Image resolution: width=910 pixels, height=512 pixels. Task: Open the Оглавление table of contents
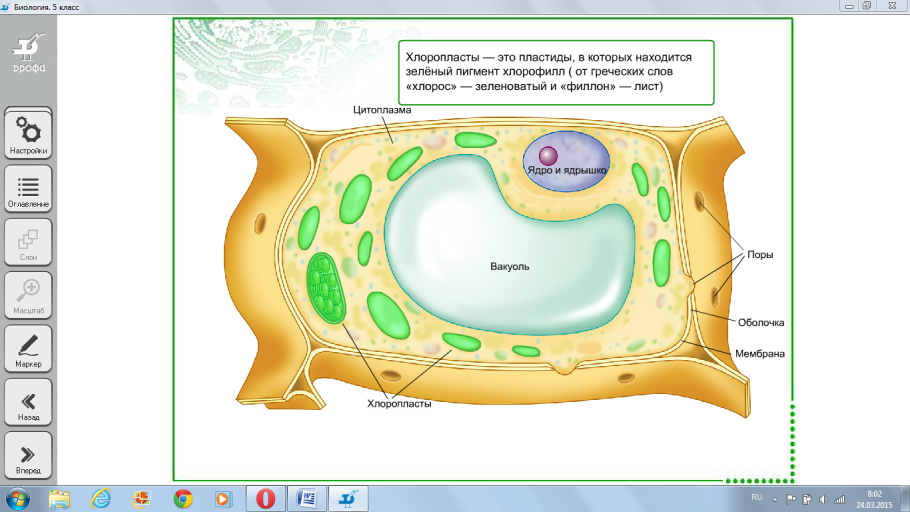29,188
